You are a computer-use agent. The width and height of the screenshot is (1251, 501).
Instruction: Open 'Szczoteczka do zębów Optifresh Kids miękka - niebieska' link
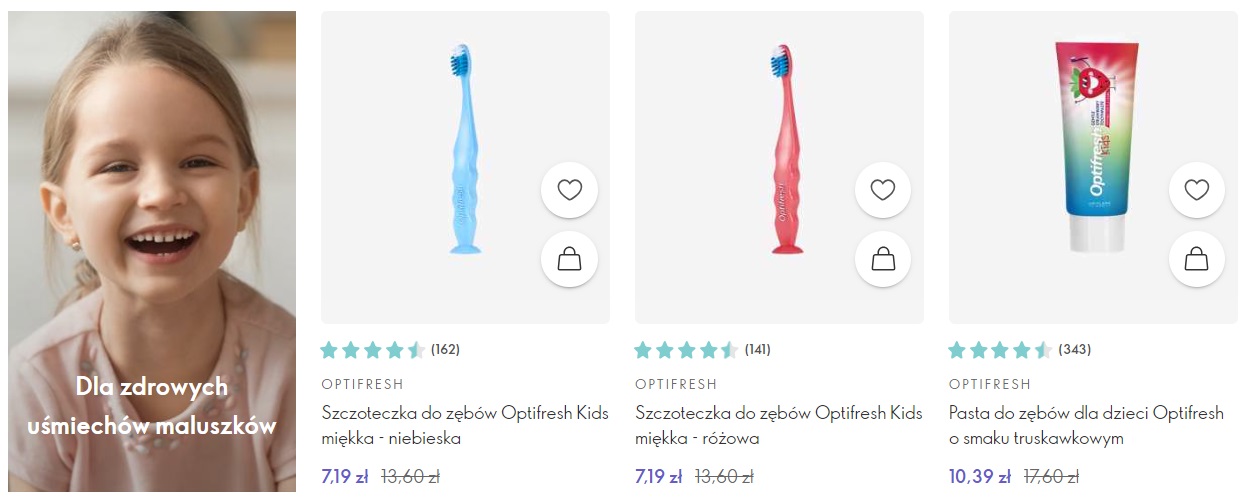(465, 426)
